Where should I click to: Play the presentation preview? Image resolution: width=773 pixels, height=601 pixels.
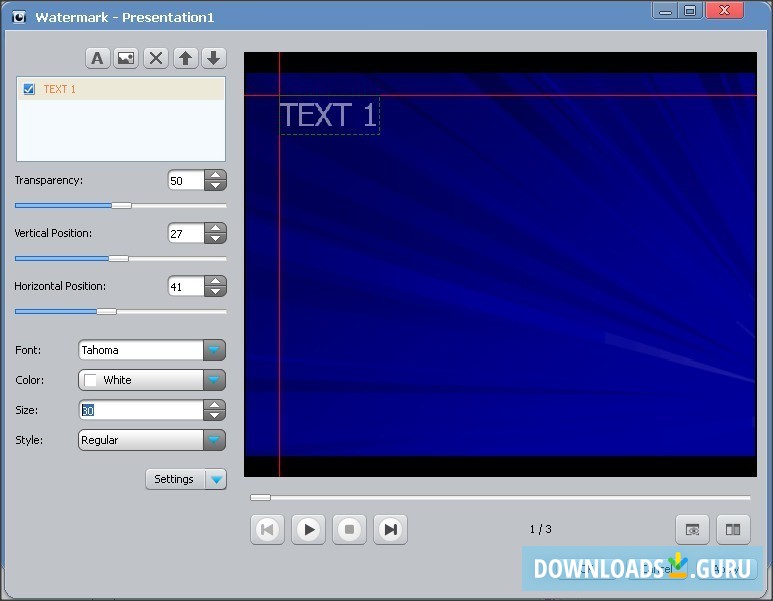click(x=309, y=530)
